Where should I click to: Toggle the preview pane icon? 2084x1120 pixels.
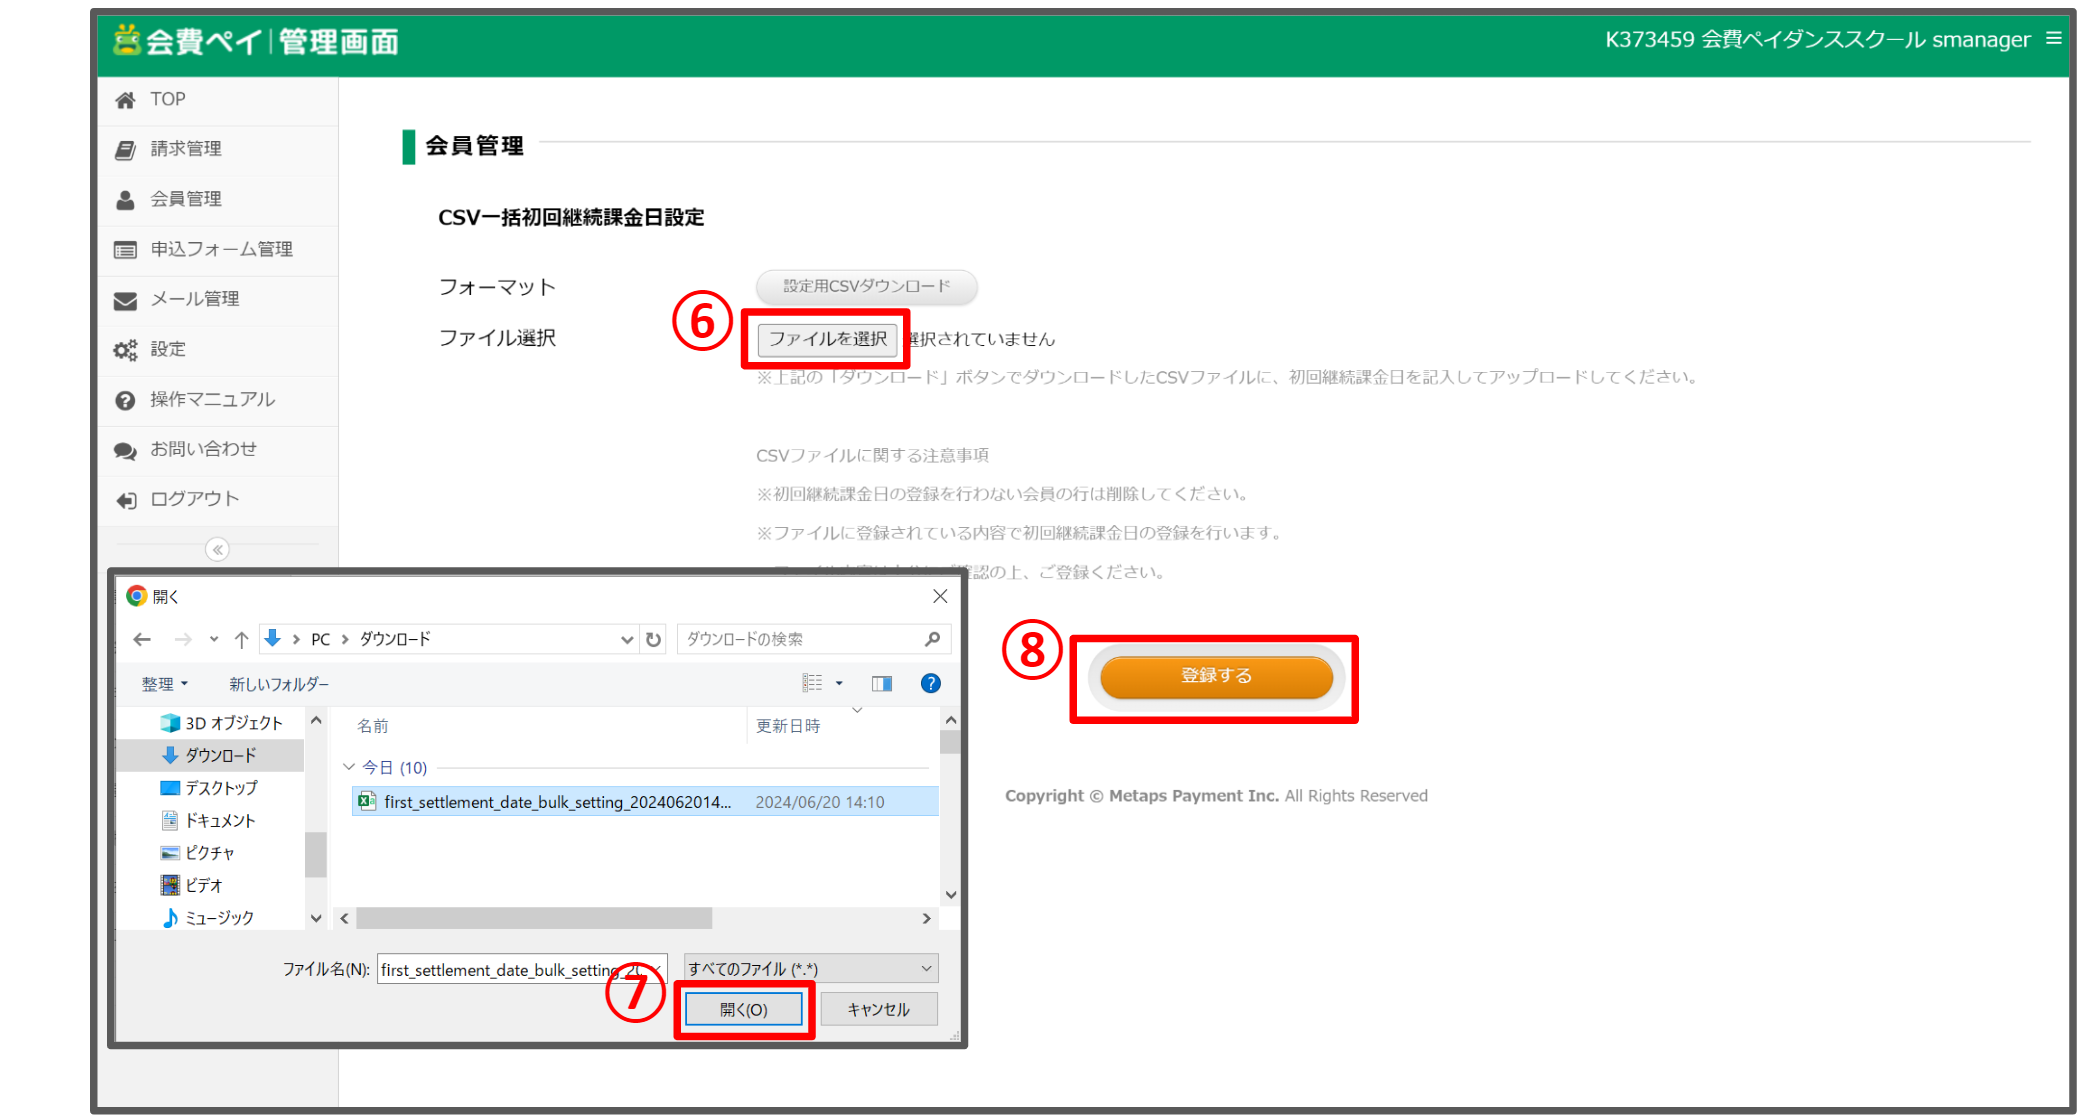pos(881,683)
